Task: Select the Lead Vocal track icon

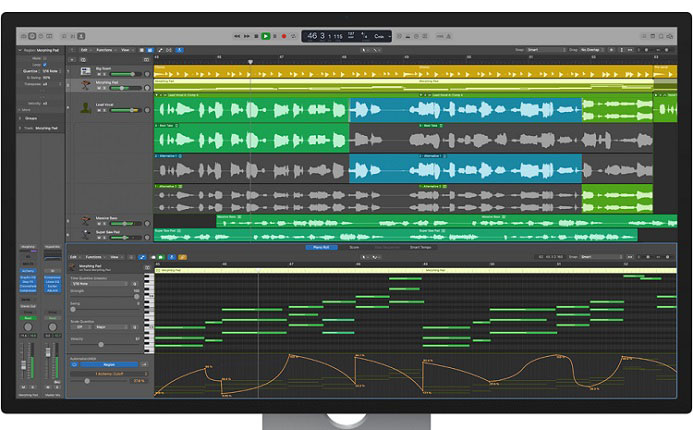Action: pos(85,107)
